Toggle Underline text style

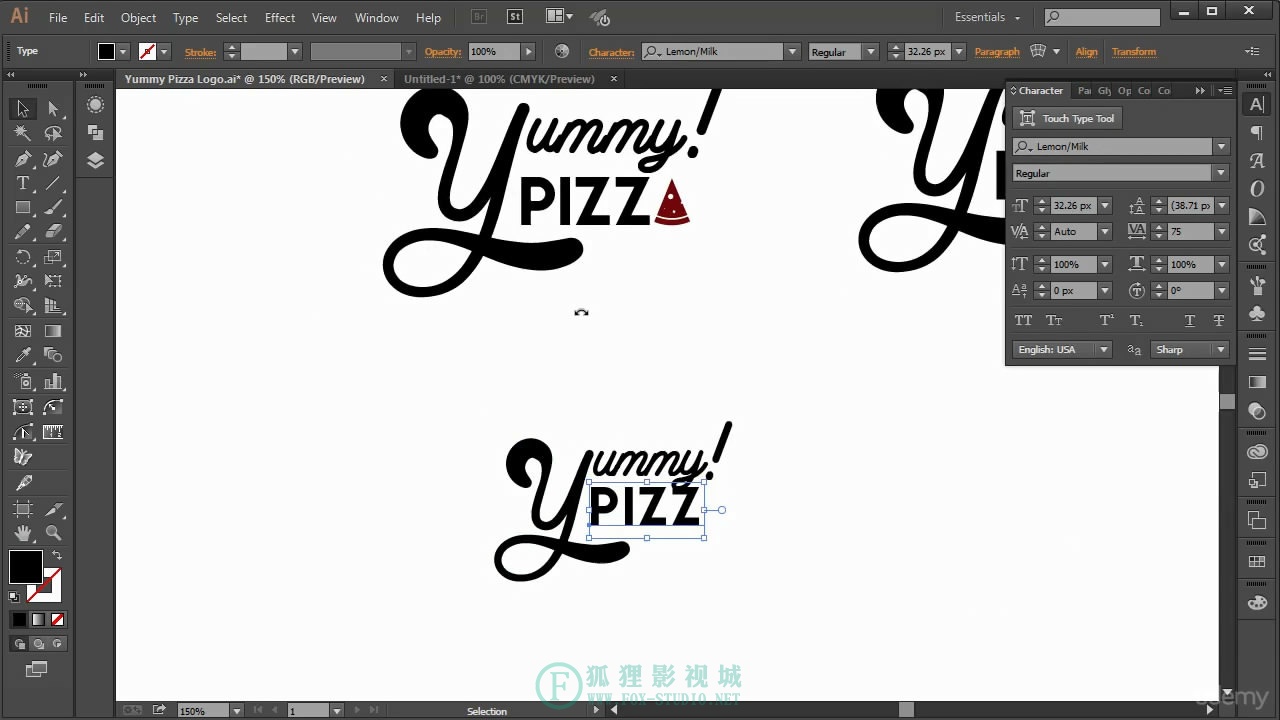point(1189,321)
